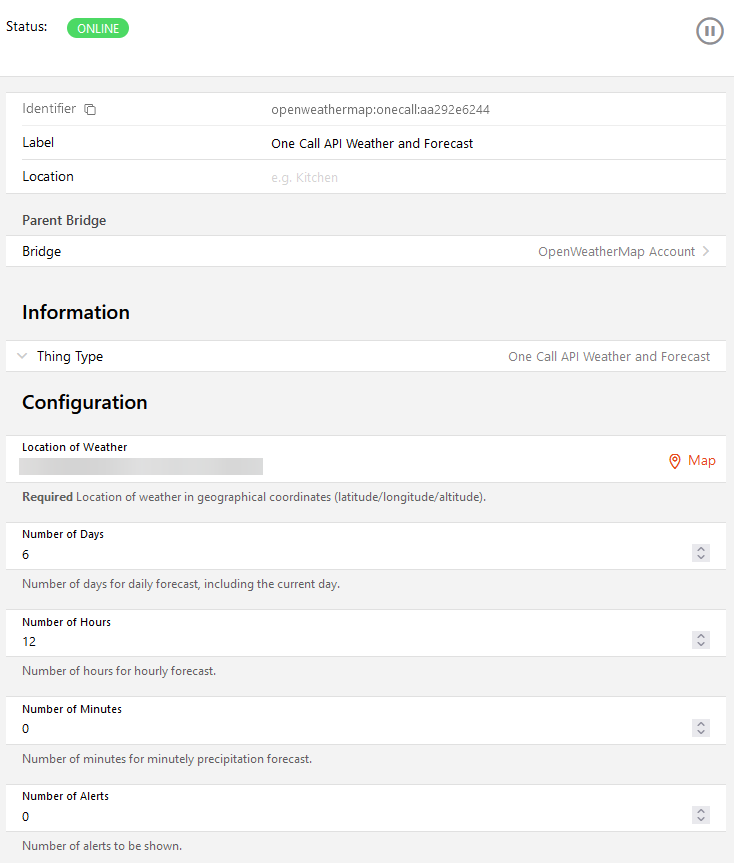
Task: Pause the thing with the pause icon
Action: [x=709, y=31]
